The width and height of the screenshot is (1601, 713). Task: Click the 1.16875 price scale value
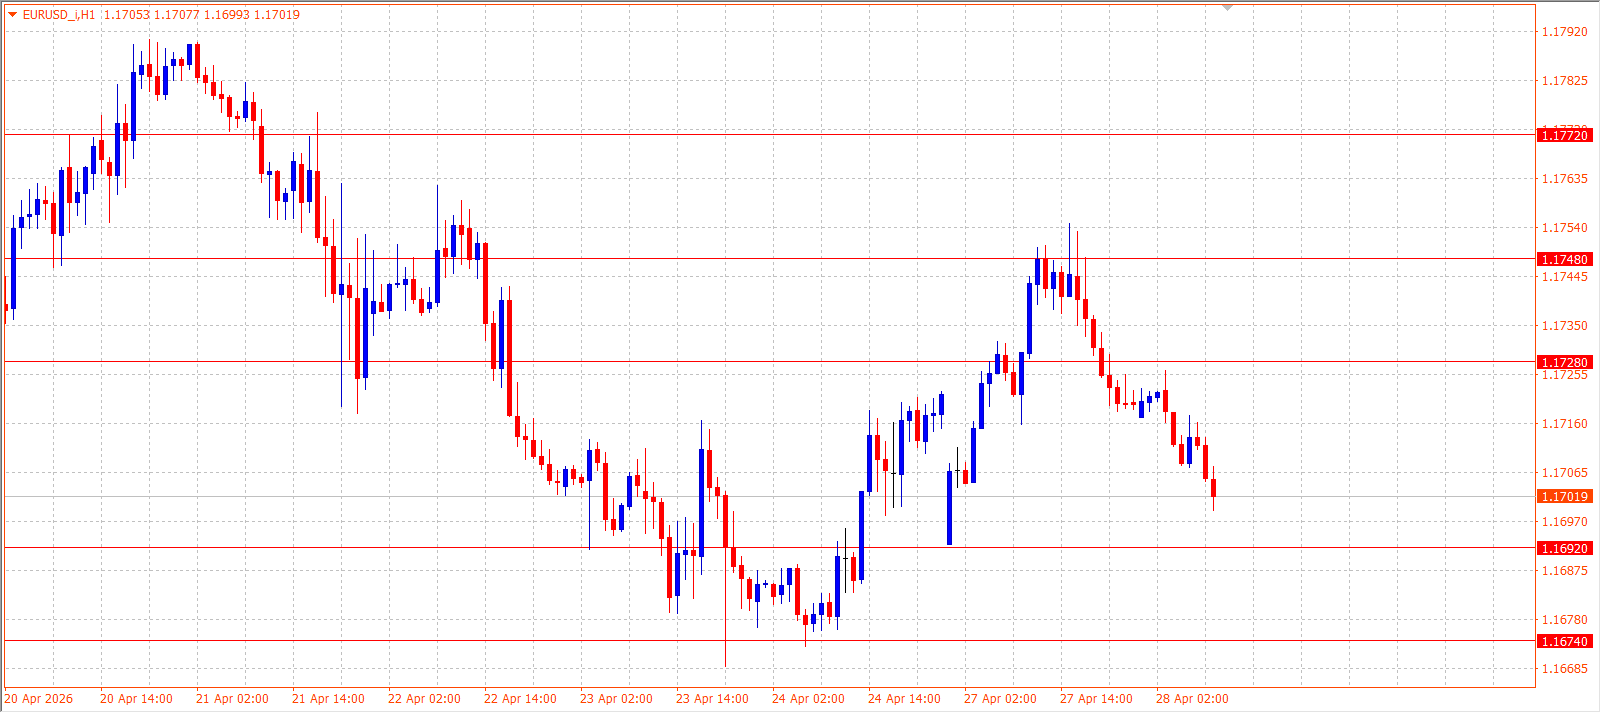[1564, 571]
